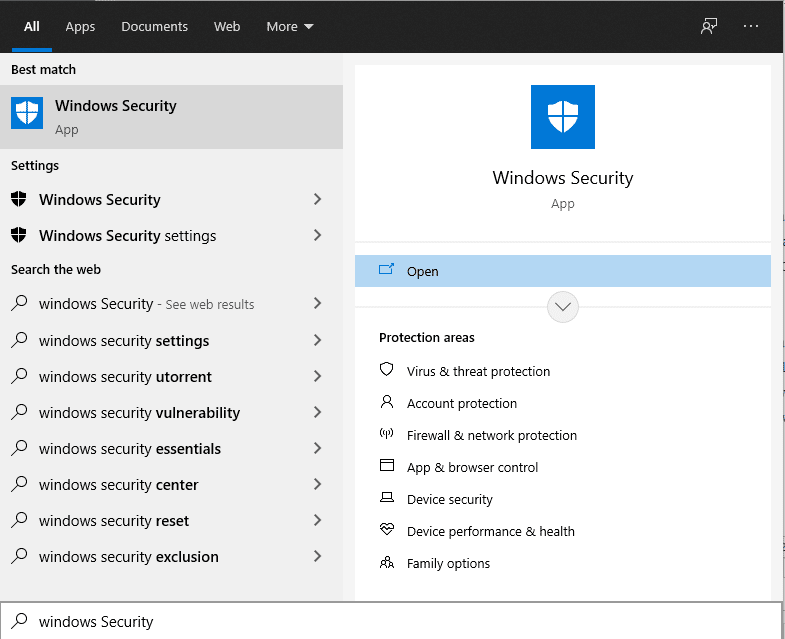Open App & browser control link
The image size is (785, 639).
click(x=472, y=467)
